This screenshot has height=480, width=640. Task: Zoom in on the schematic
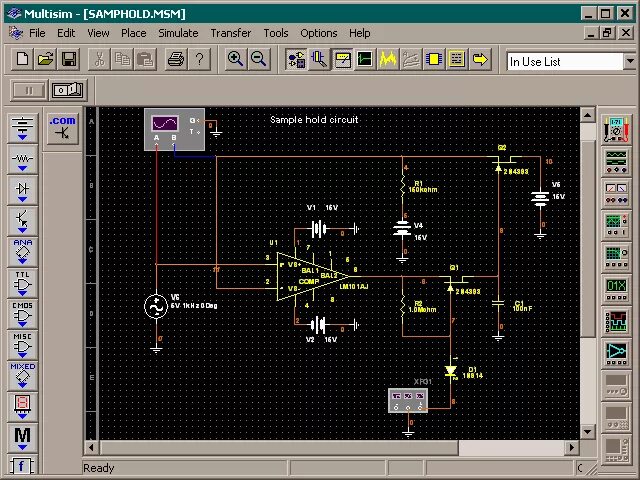[x=236, y=60]
